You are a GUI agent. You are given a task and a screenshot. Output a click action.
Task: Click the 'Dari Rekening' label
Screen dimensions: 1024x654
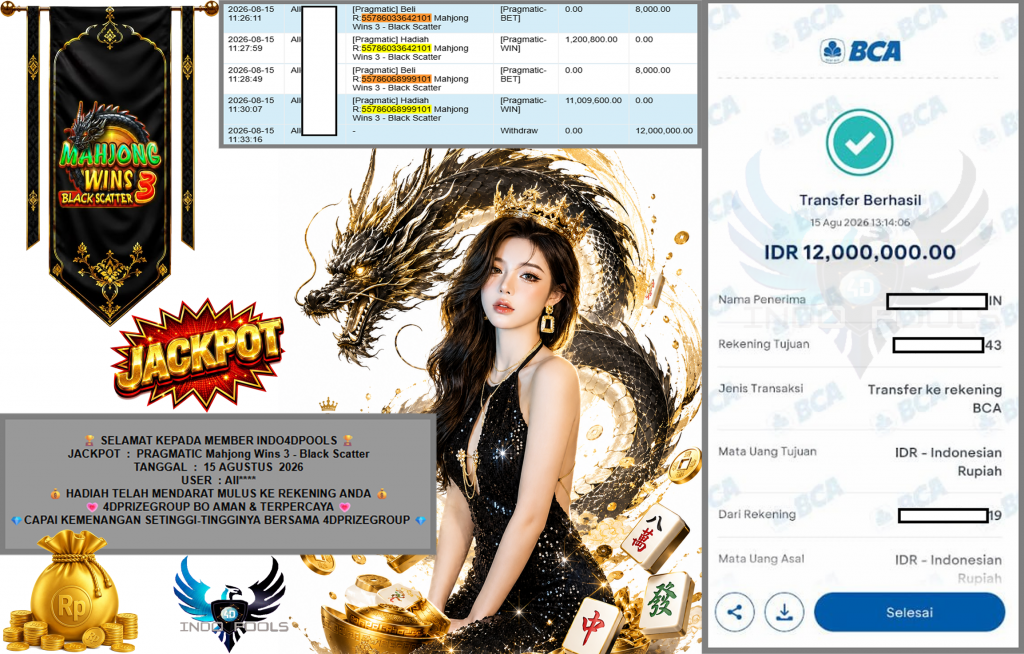coord(757,514)
